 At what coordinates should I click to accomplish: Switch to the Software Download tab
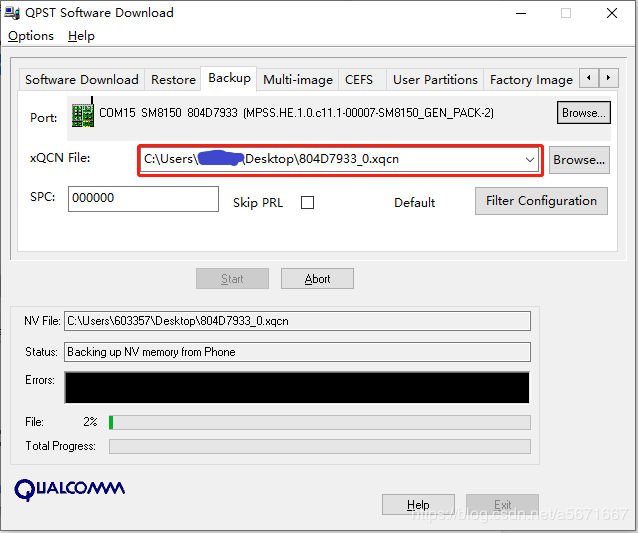(82, 79)
